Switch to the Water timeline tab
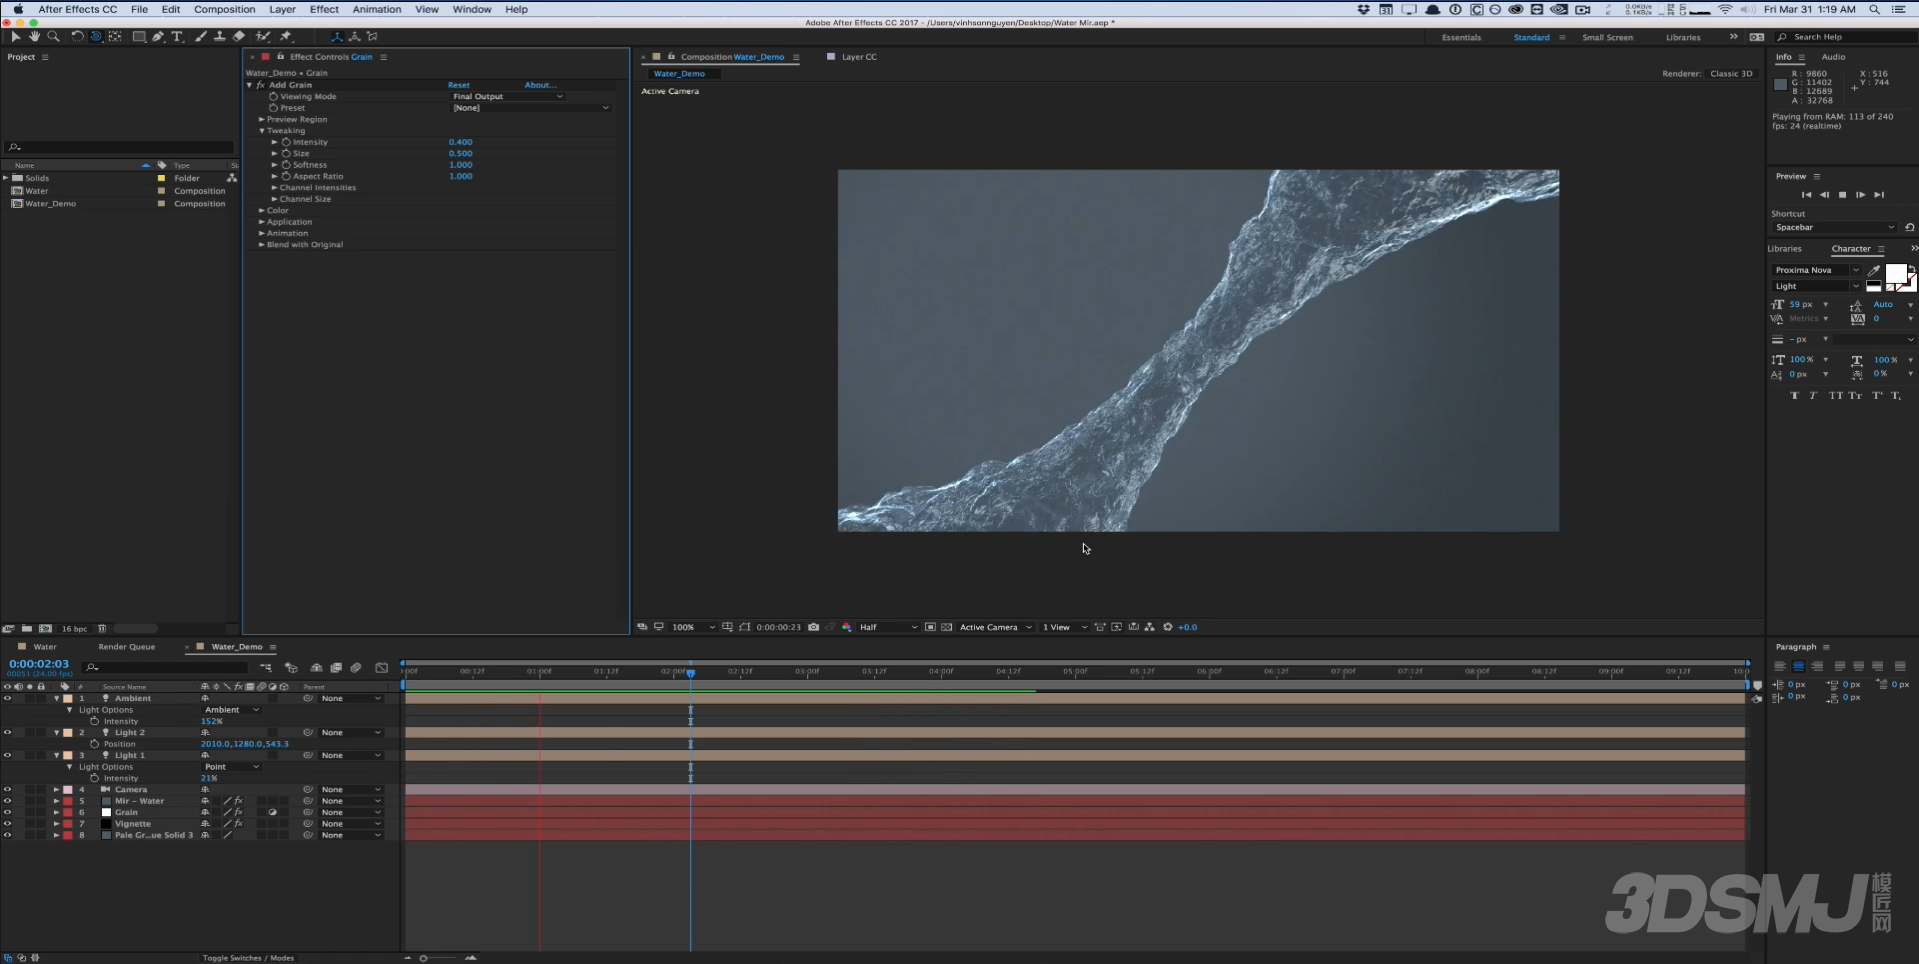The image size is (1919, 964). click(45, 647)
